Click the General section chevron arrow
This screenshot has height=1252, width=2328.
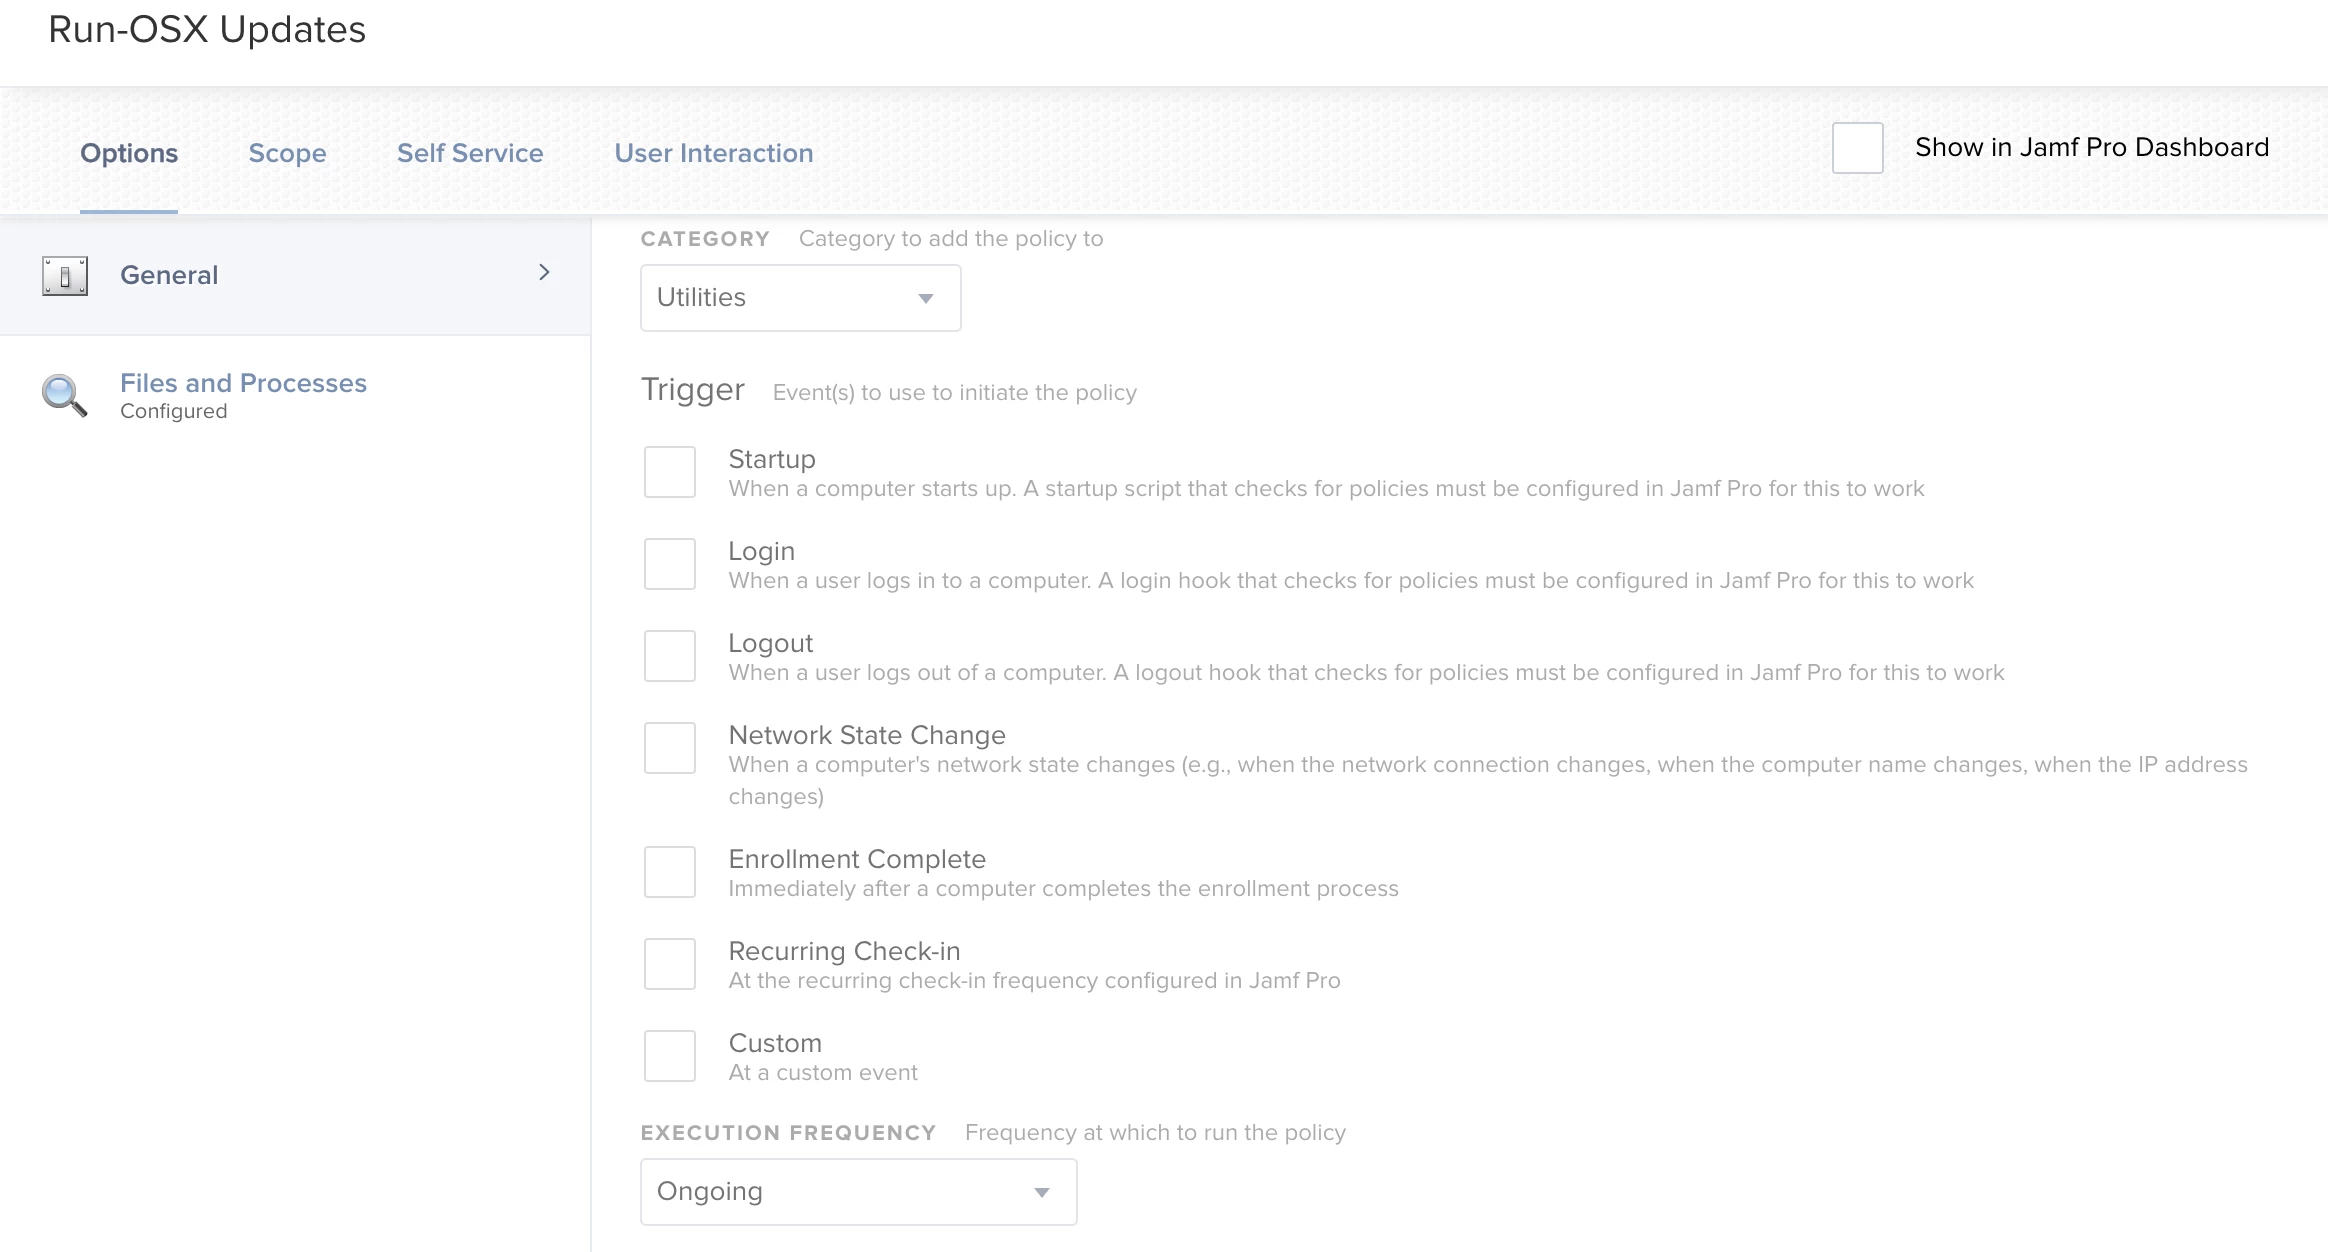(x=544, y=272)
